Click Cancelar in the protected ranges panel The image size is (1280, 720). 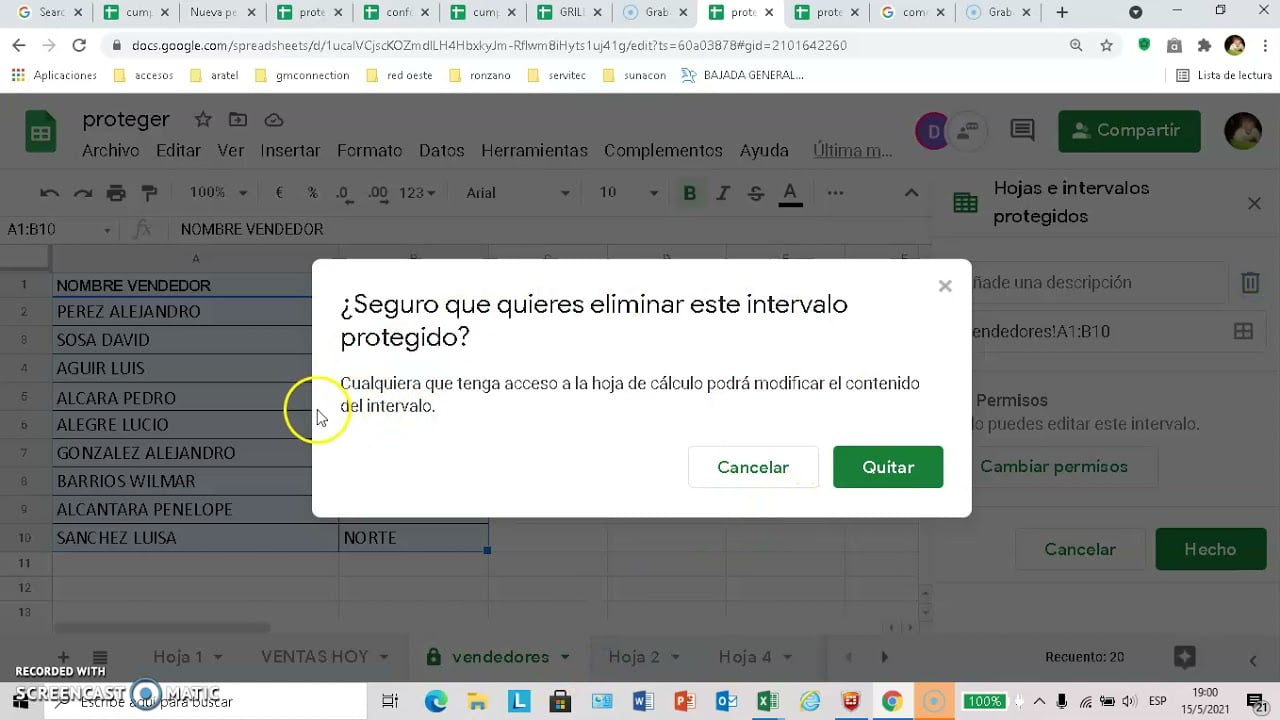[1080, 549]
